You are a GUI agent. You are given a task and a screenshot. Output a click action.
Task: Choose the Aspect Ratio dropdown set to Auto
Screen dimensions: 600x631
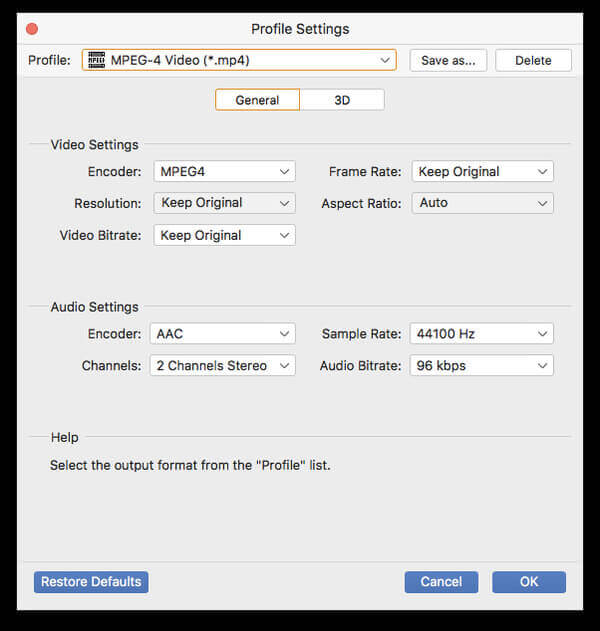tap(482, 203)
